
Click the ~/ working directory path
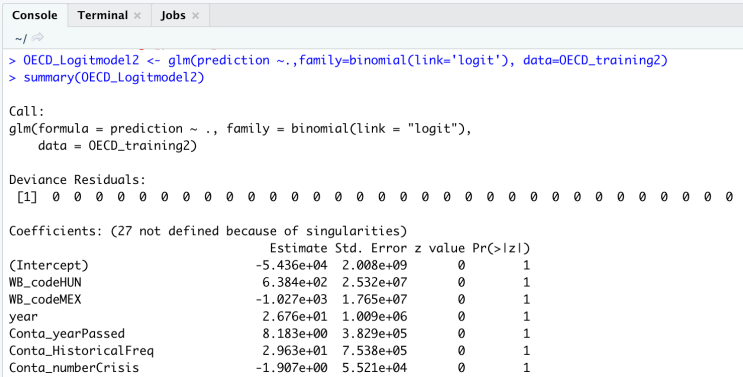(20, 38)
